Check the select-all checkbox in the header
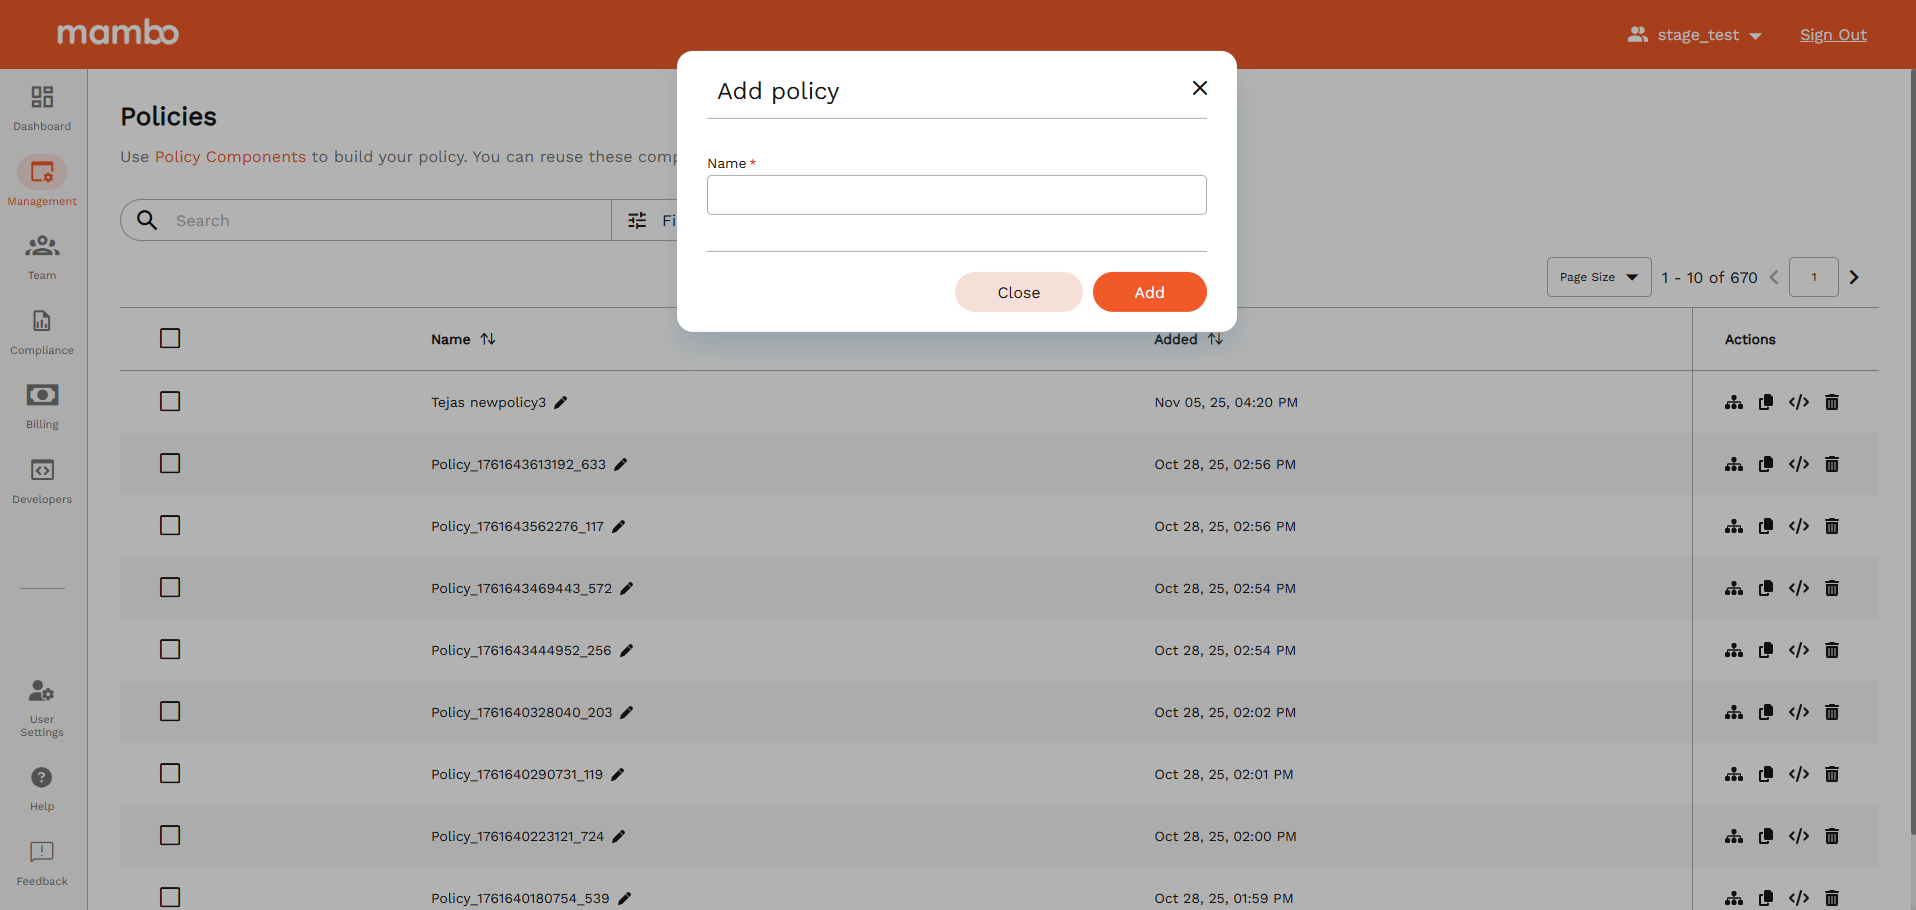 (169, 338)
